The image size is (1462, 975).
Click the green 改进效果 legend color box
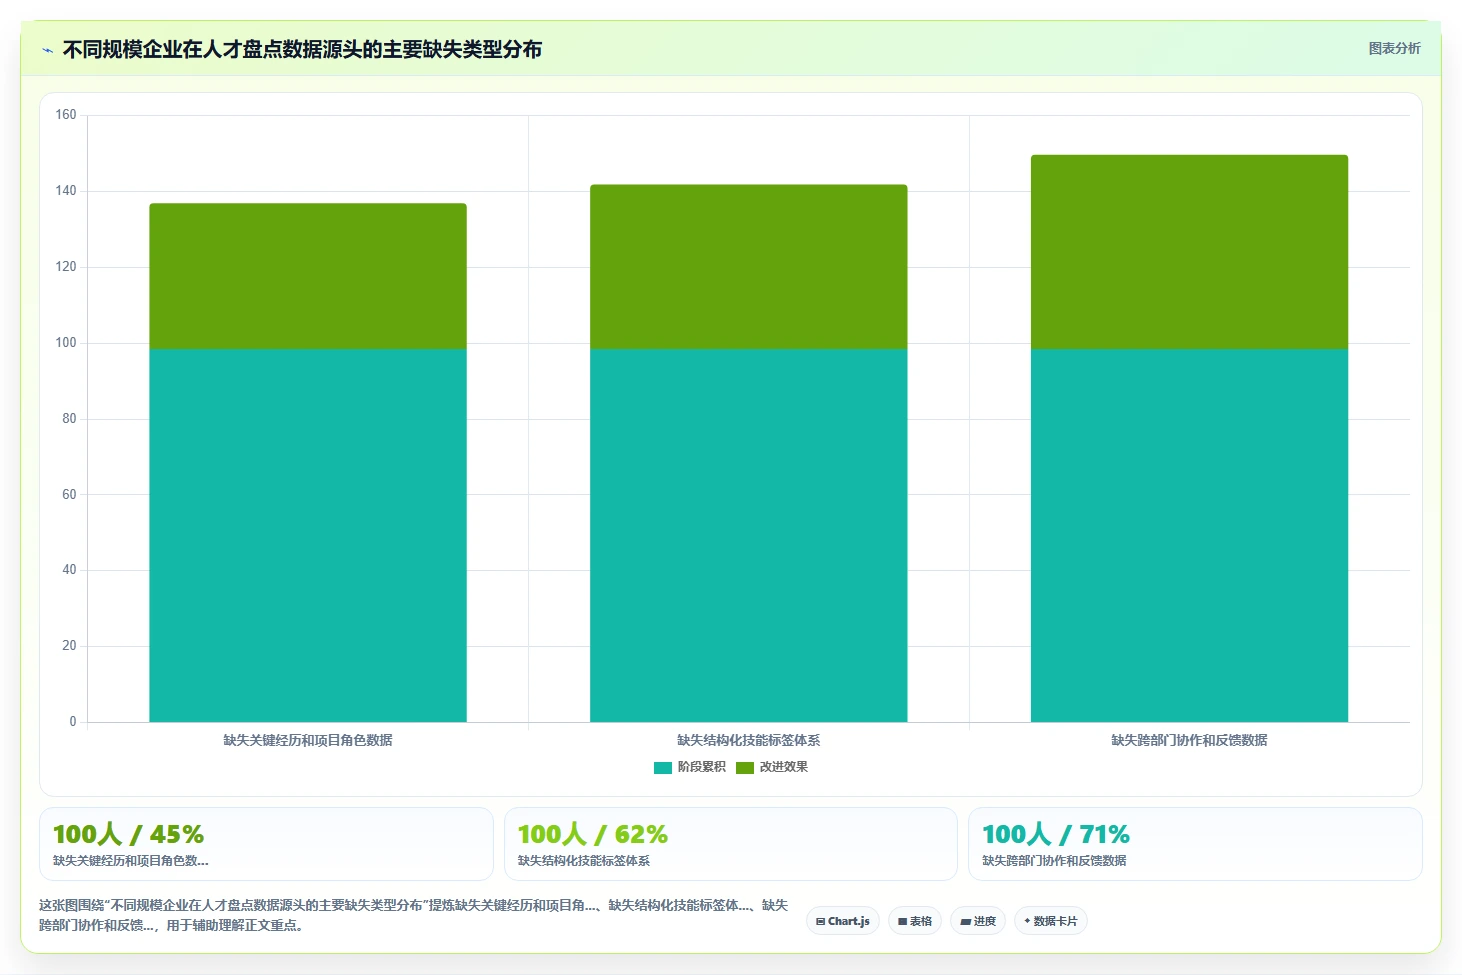coord(745,768)
